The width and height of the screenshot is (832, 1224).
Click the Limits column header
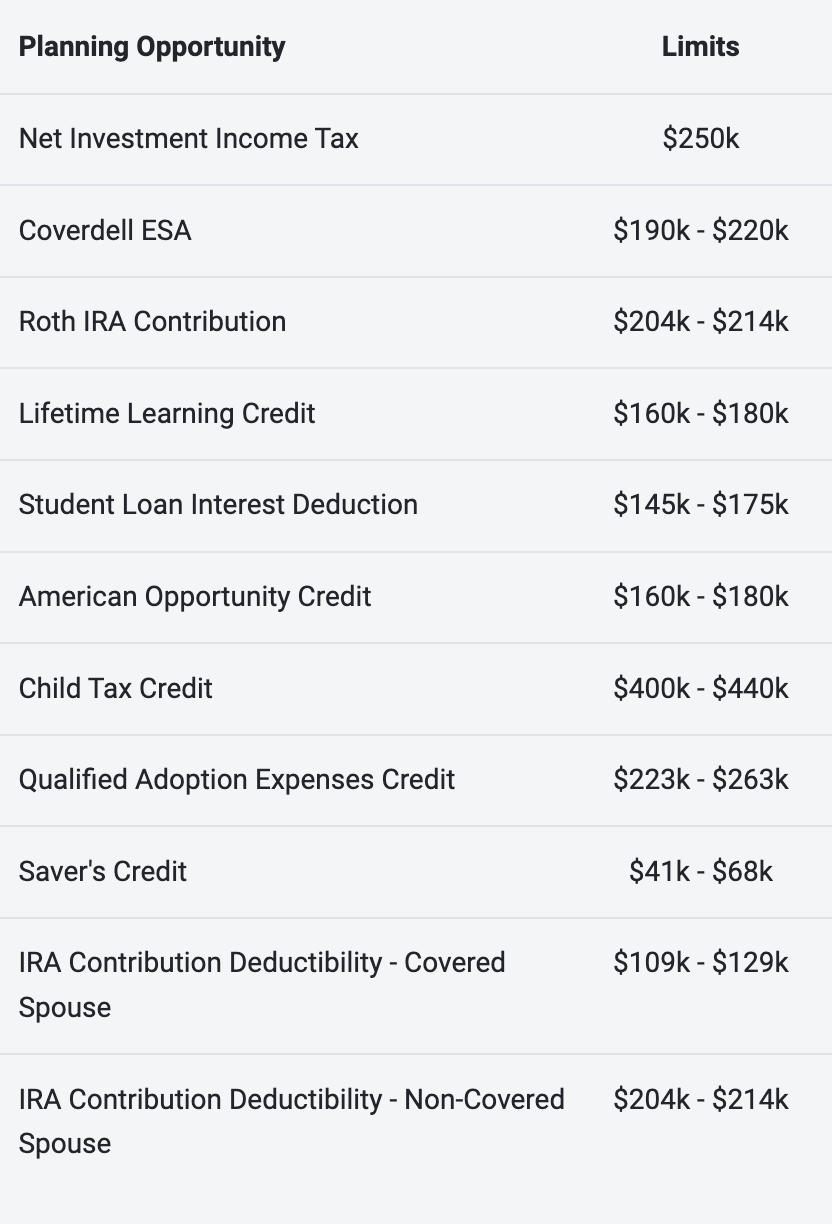pos(700,47)
